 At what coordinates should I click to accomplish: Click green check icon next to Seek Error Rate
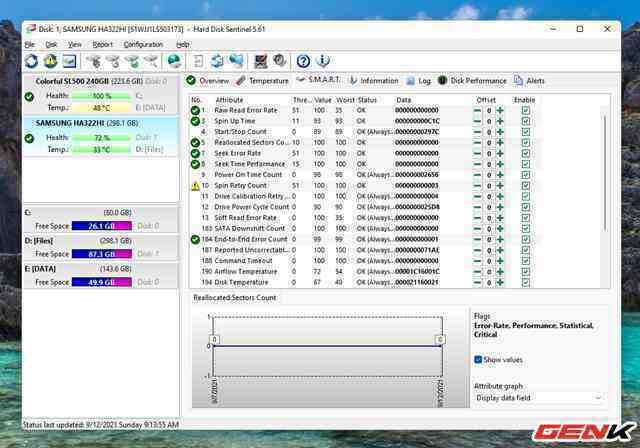tap(196, 153)
